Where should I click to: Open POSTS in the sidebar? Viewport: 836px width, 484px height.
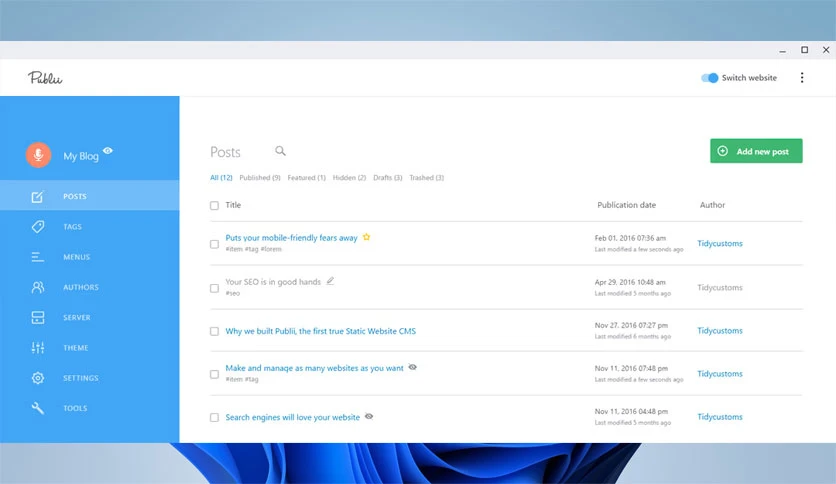[90, 196]
